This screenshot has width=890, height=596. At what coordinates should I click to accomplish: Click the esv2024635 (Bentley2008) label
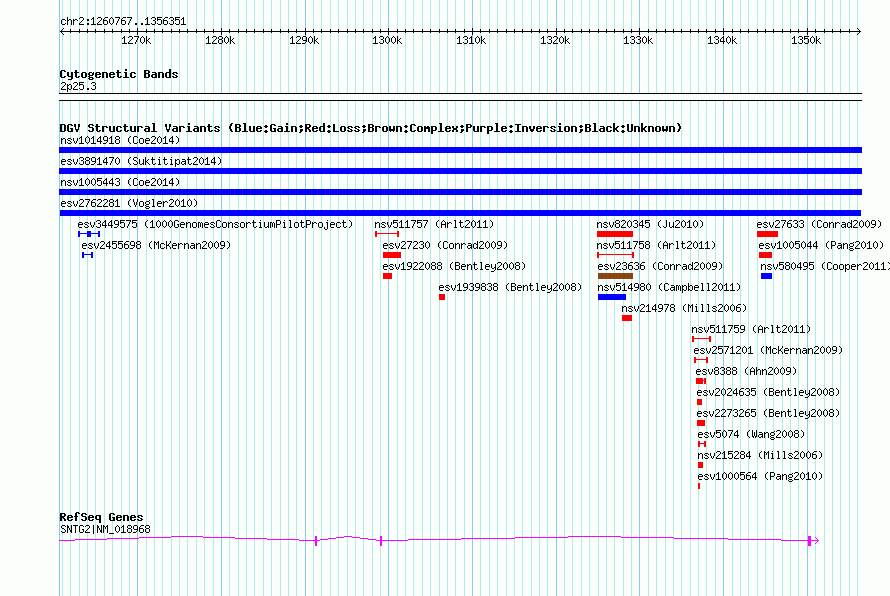[768, 392]
